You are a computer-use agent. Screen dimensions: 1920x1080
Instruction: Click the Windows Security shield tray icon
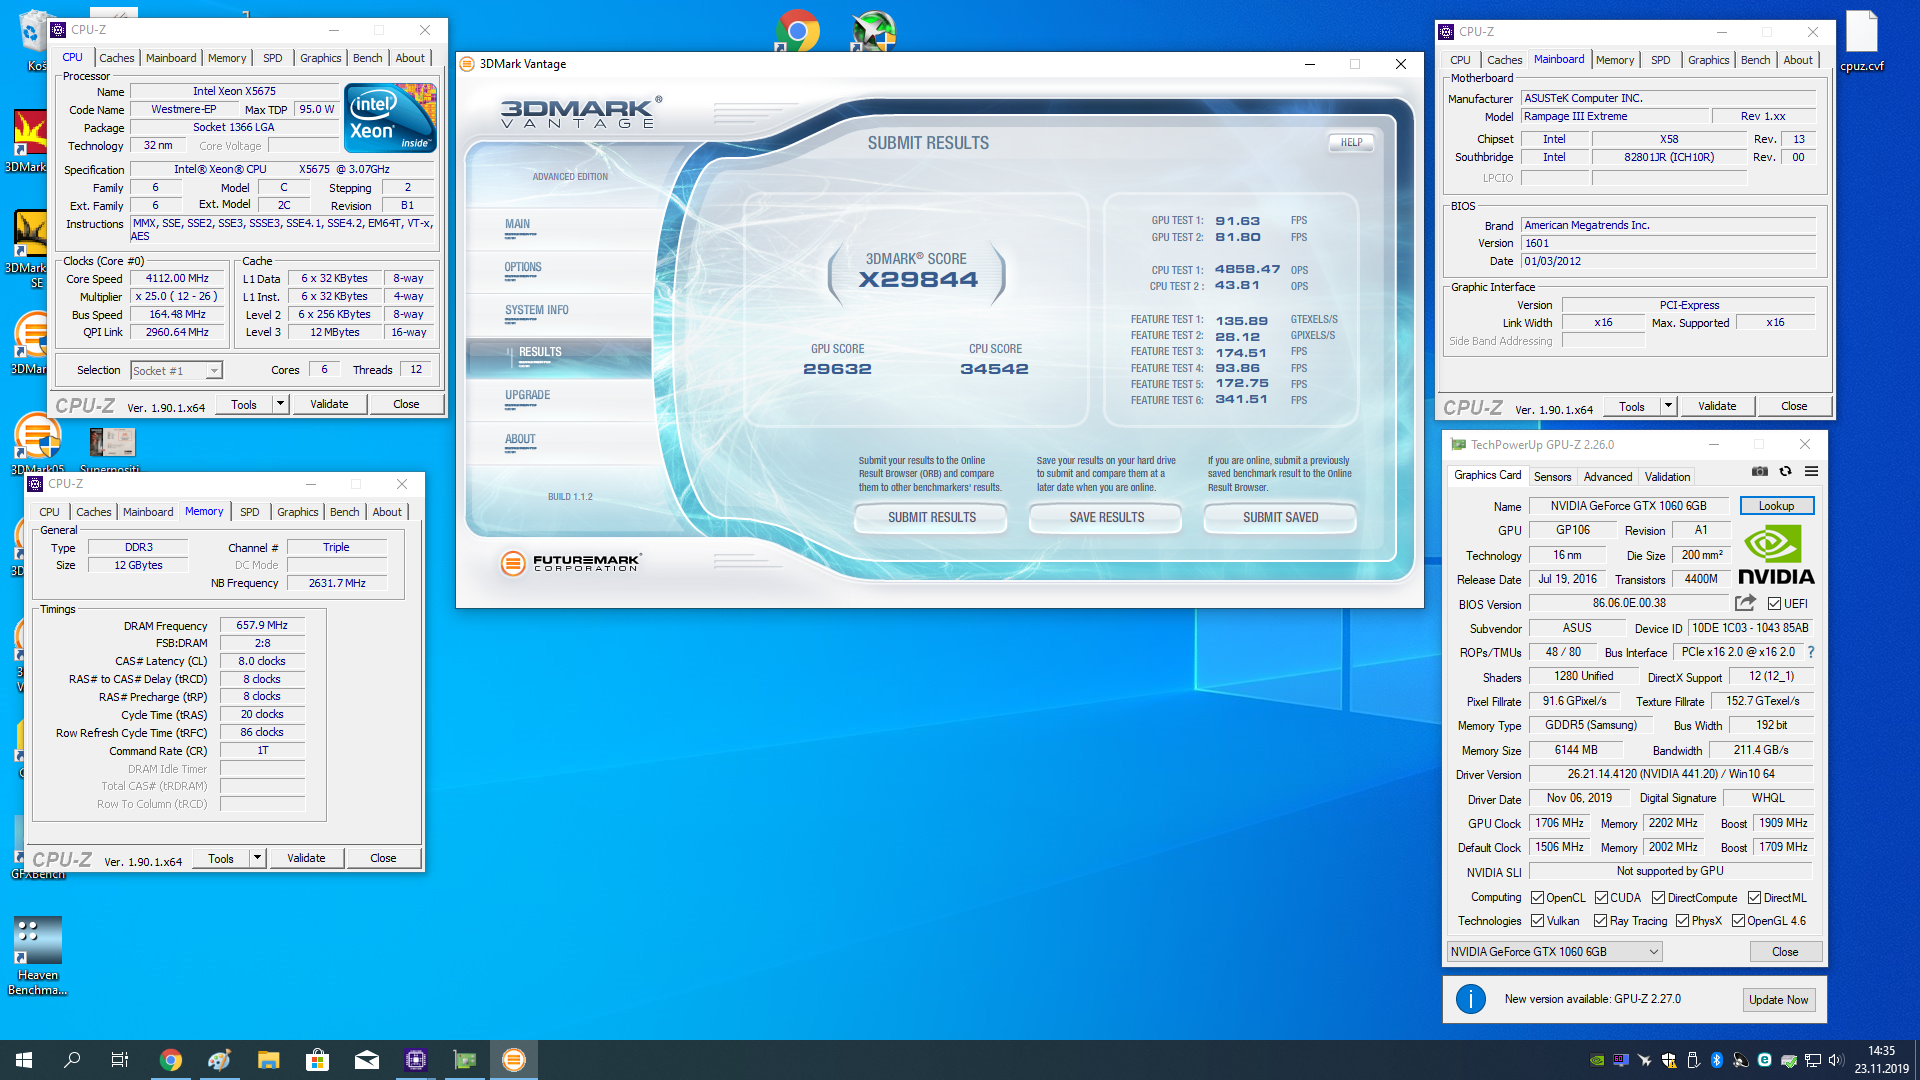[1669, 1060]
